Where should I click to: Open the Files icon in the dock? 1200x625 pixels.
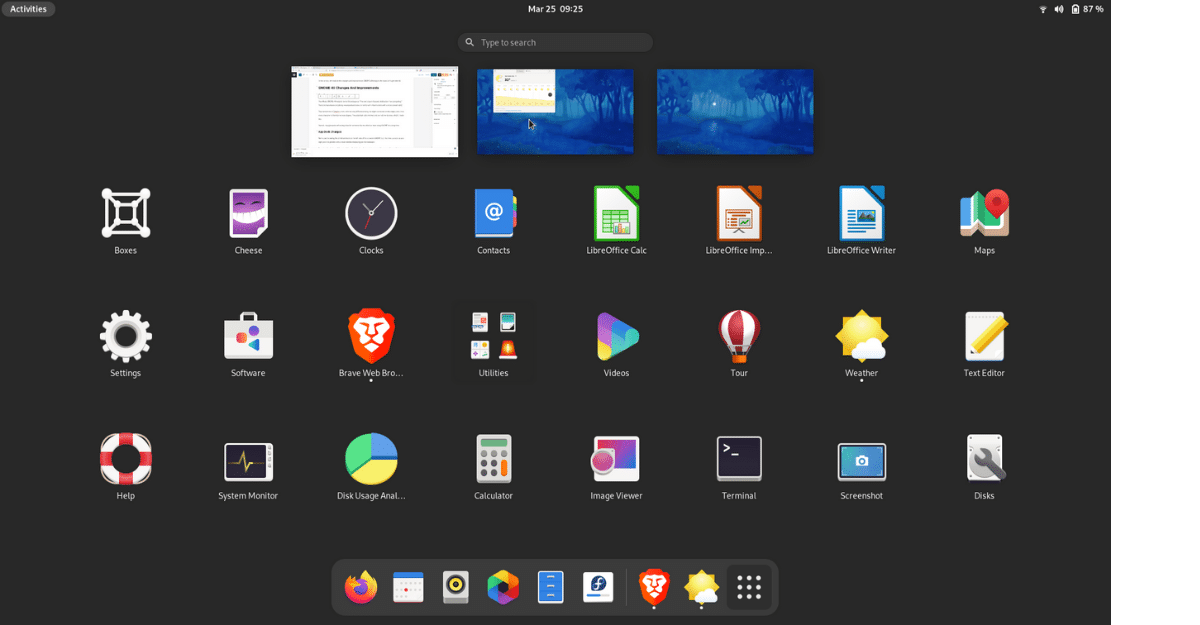[549, 587]
